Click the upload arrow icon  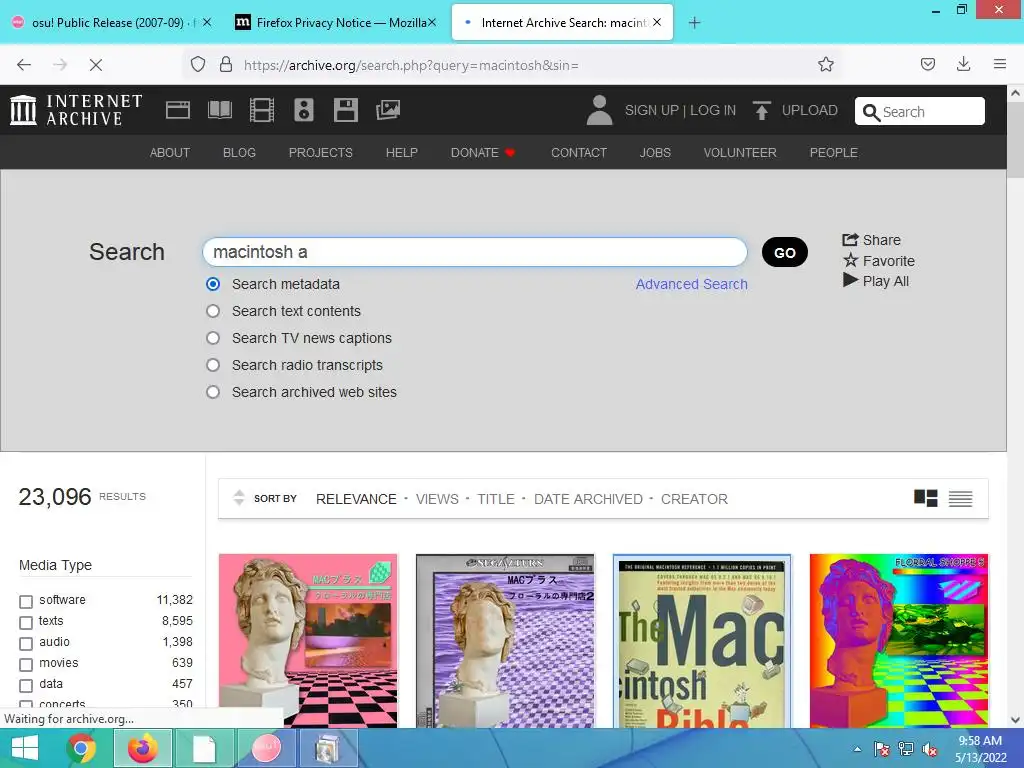pos(761,110)
